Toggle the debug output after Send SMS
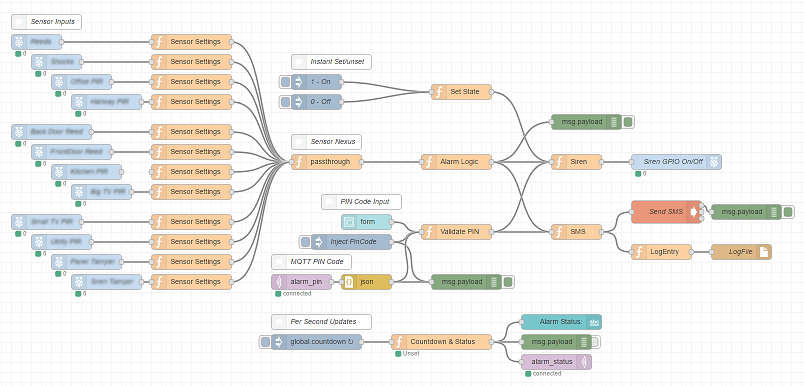The width and height of the screenshot is (805, 386). pyautogui.click(x=788, y=211)
